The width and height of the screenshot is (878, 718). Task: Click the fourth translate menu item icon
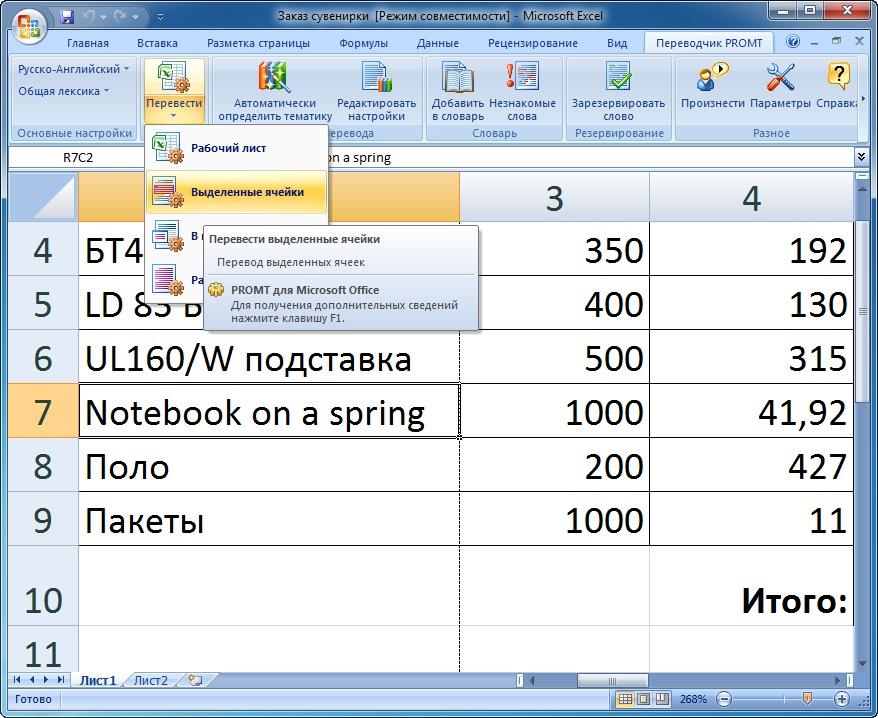pyautogui.click(x=167, y=279)
